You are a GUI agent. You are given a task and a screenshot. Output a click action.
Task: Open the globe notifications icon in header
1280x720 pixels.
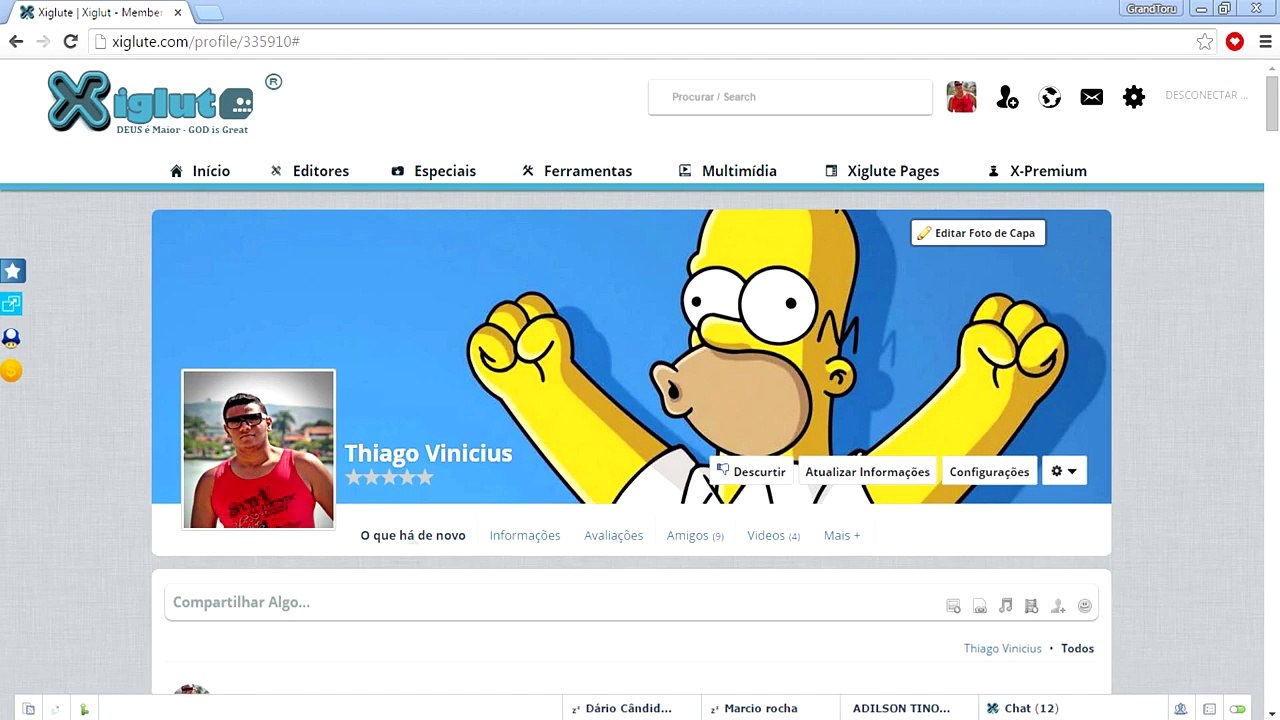tap(1050, 97)
